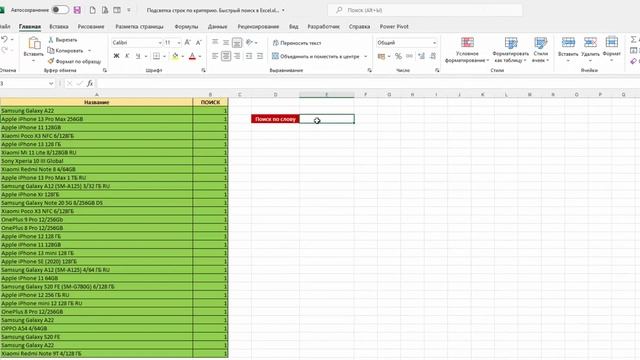Select the red Поиск по слову cell
Screen dimensions: 640x360
click(275, 119)
